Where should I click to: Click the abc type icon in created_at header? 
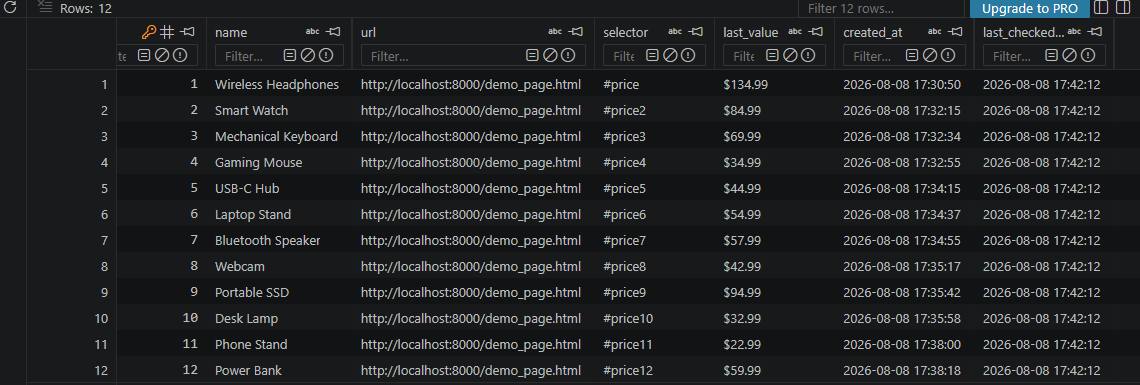tap(935, 32)
